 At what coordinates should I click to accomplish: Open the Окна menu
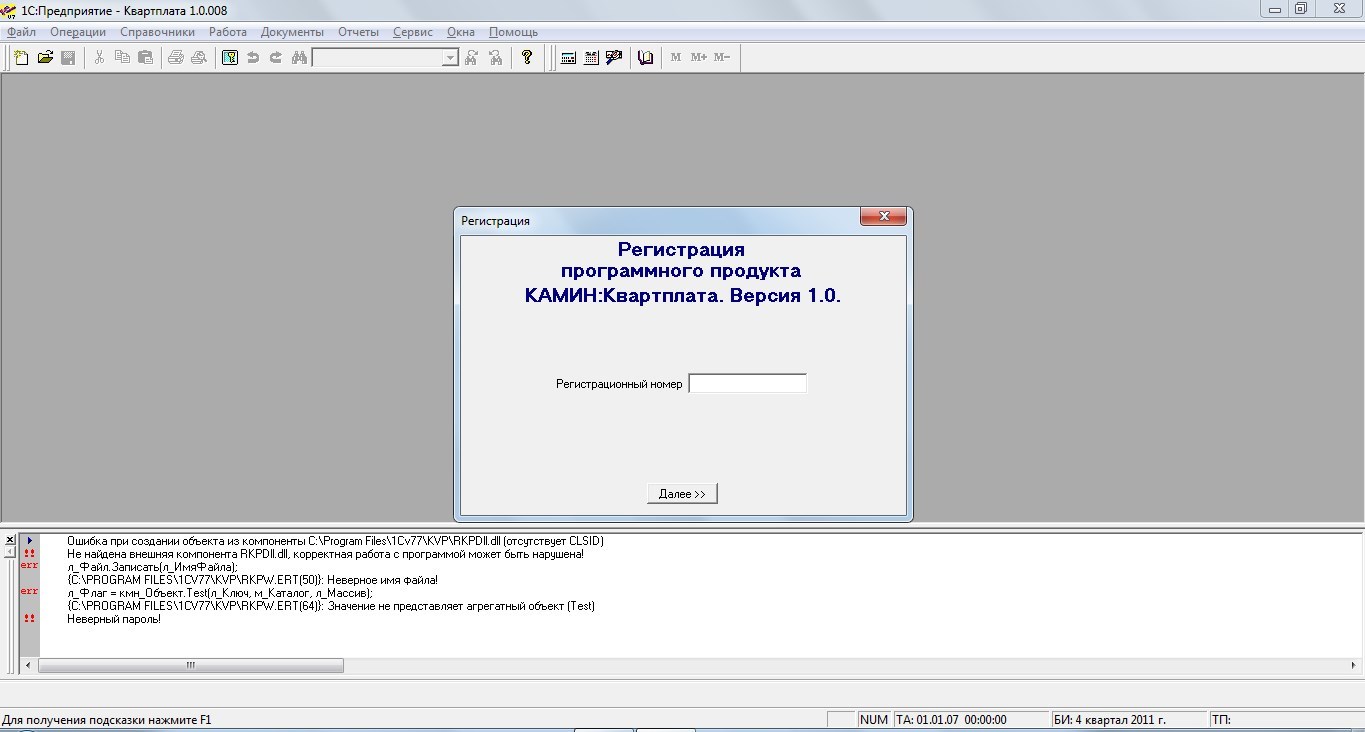461,32
